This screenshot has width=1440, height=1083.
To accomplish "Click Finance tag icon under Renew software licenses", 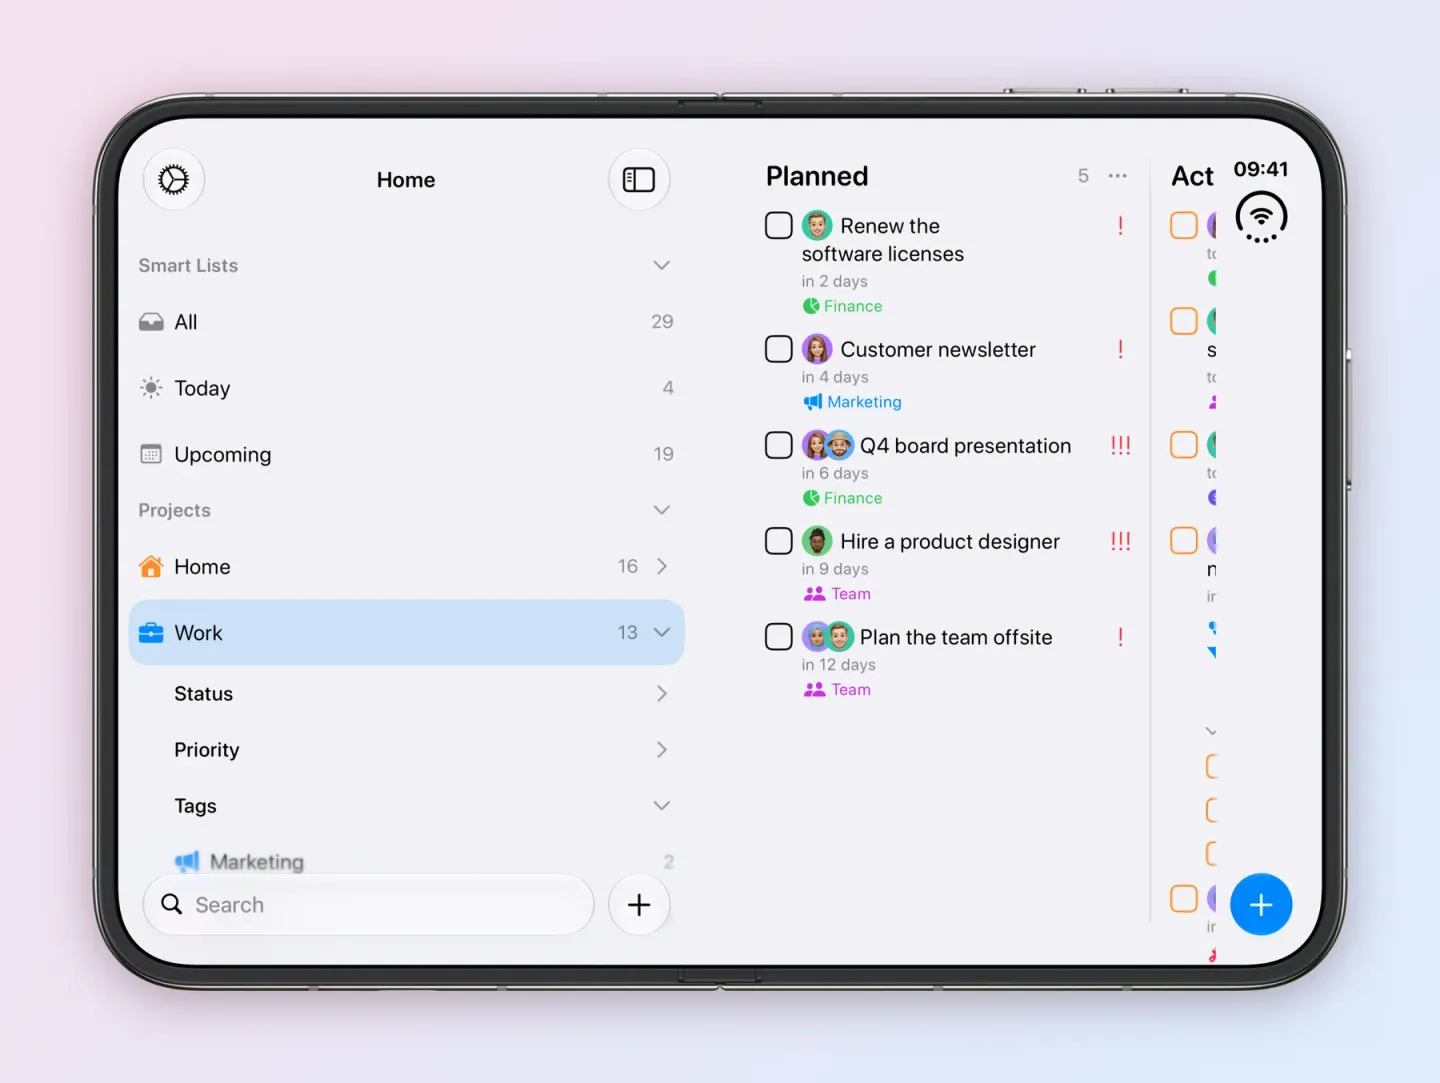I will click(811, 306).
